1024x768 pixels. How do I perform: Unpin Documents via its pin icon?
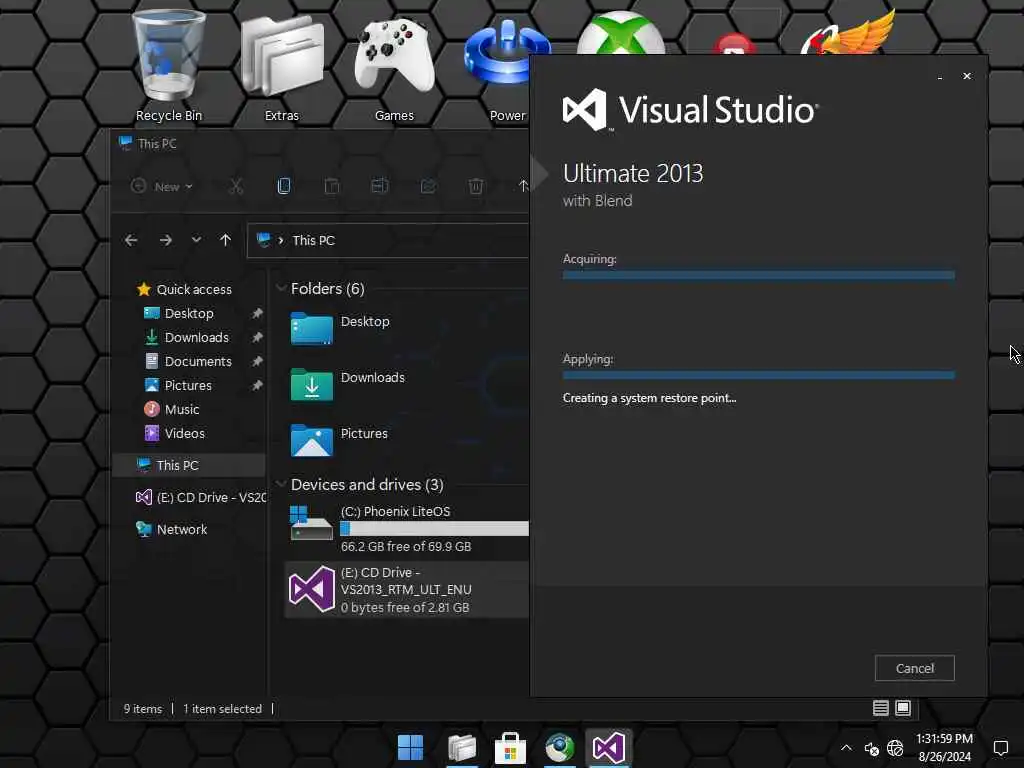click(257, 361)
